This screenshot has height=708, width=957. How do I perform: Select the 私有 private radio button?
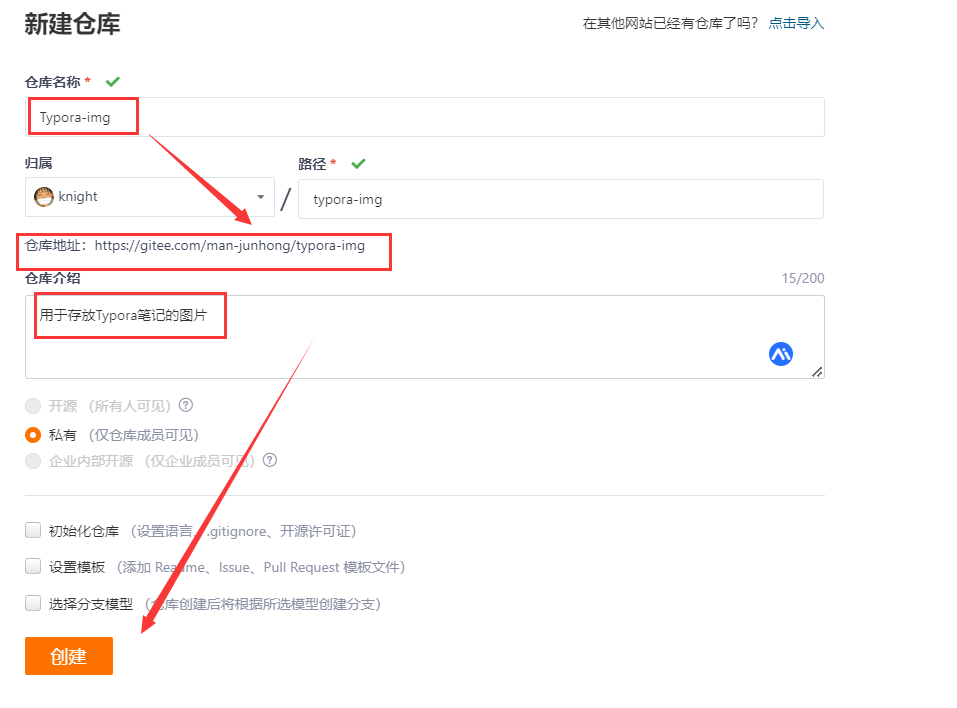[33, 435]
